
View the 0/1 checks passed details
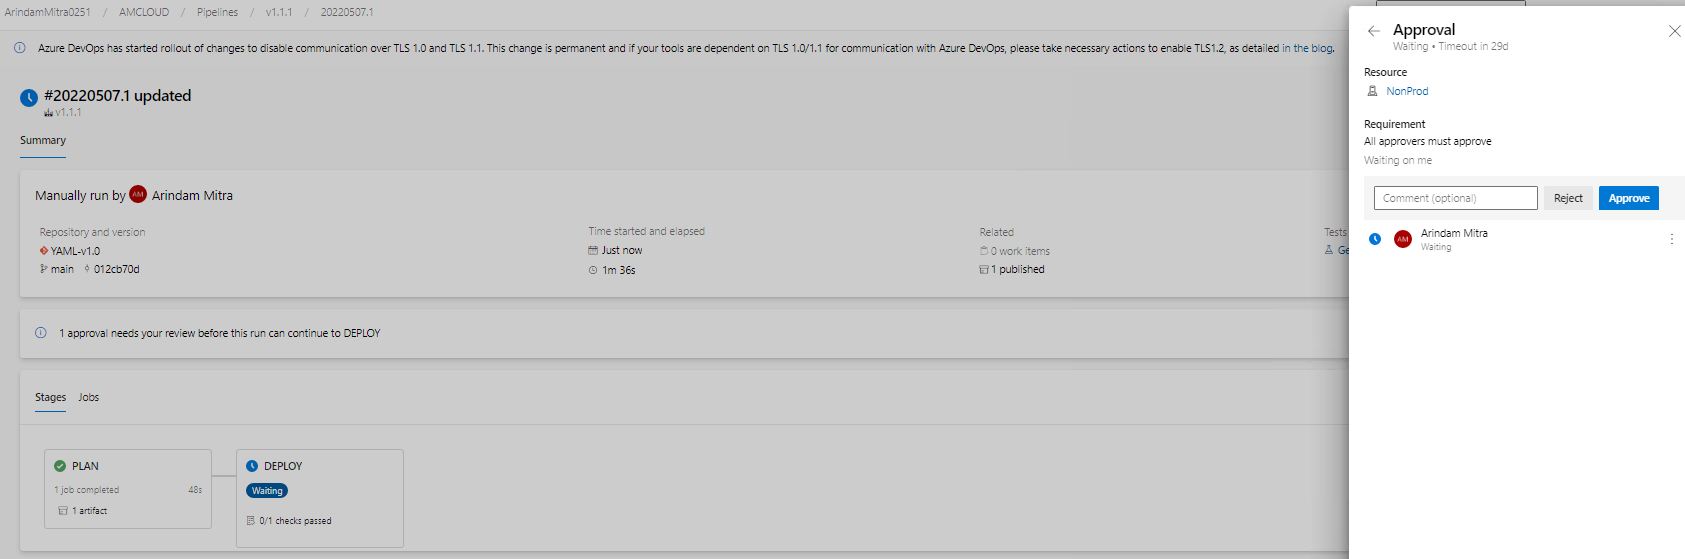click(295, 521)
